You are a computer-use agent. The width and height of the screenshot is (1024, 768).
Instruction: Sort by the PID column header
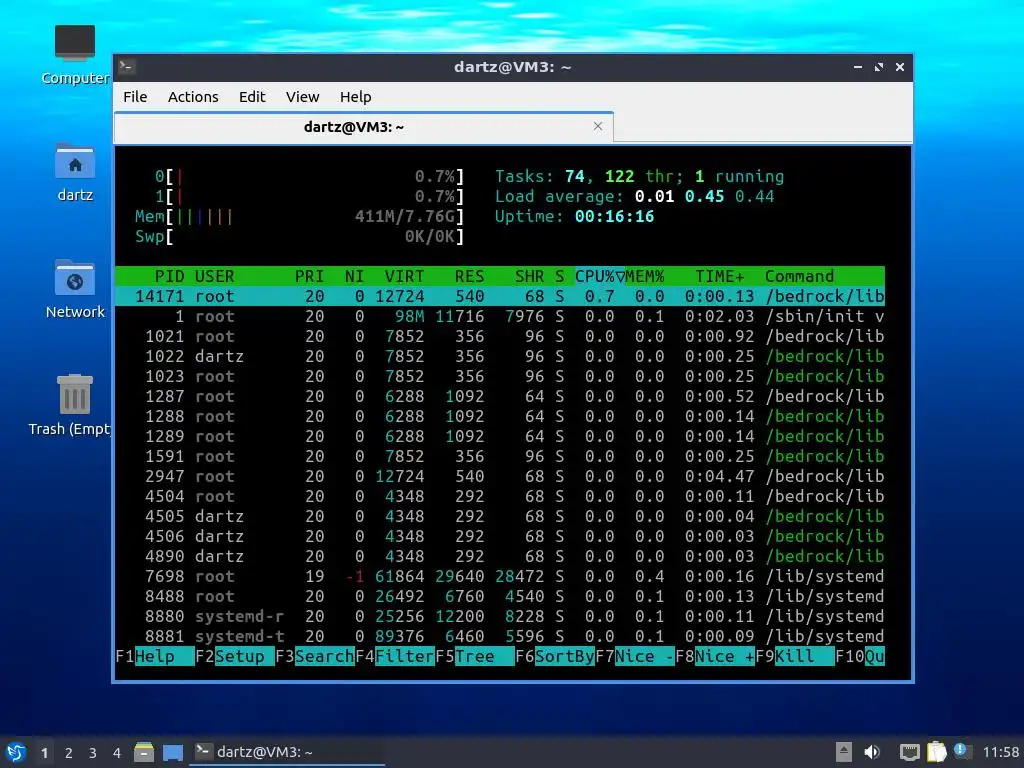169,276
